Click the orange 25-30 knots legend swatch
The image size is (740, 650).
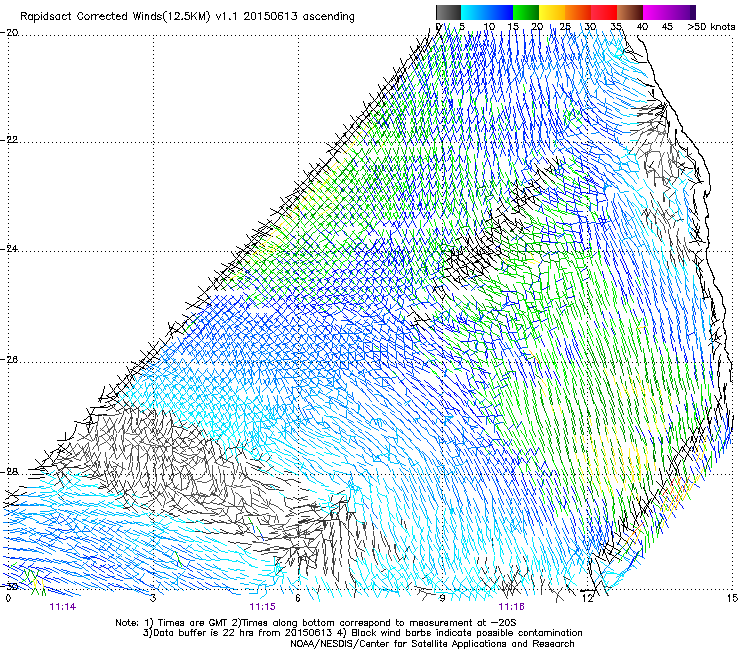click(578, 12)
